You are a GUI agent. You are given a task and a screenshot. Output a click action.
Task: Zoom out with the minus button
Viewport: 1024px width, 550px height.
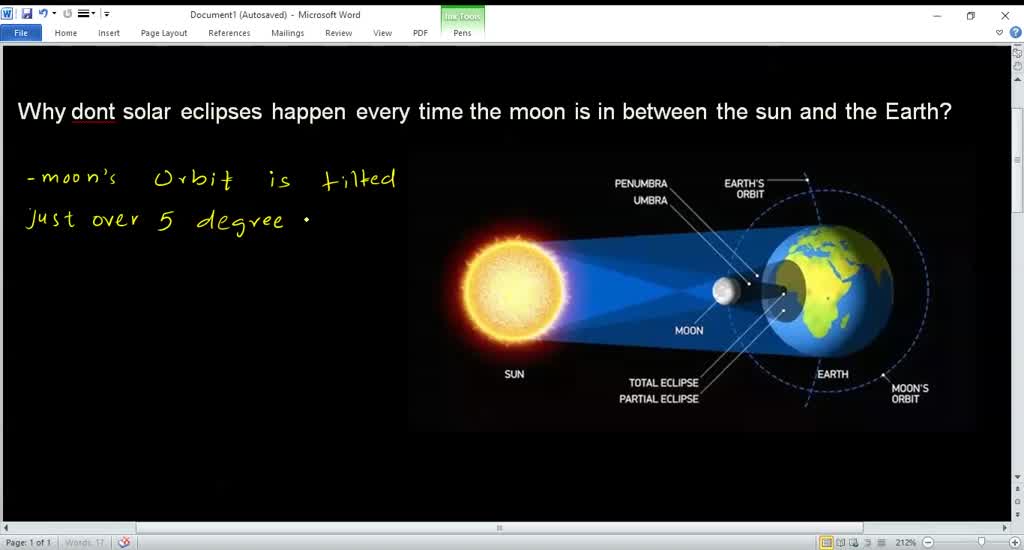click(x=928, y=543)
